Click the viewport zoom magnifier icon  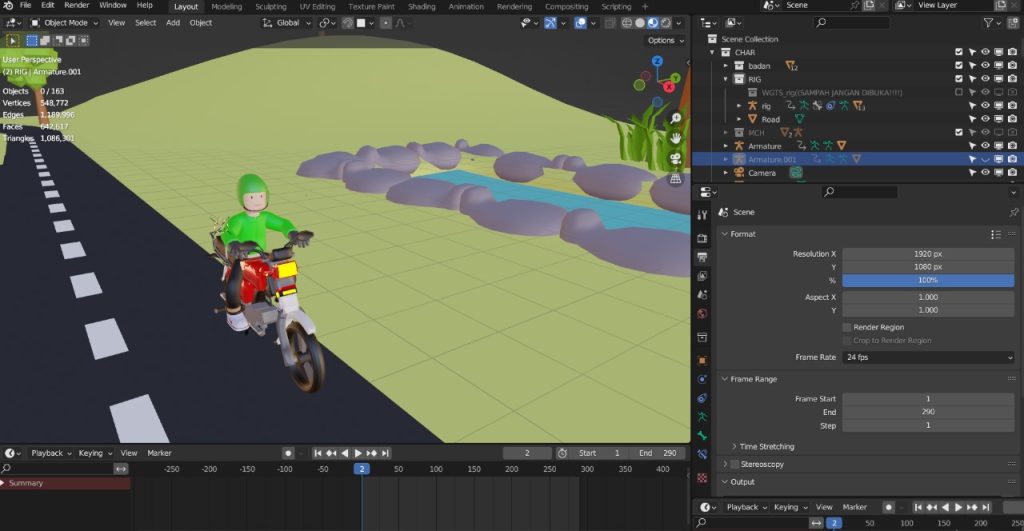pyautogui.click(x=676, y=118)
